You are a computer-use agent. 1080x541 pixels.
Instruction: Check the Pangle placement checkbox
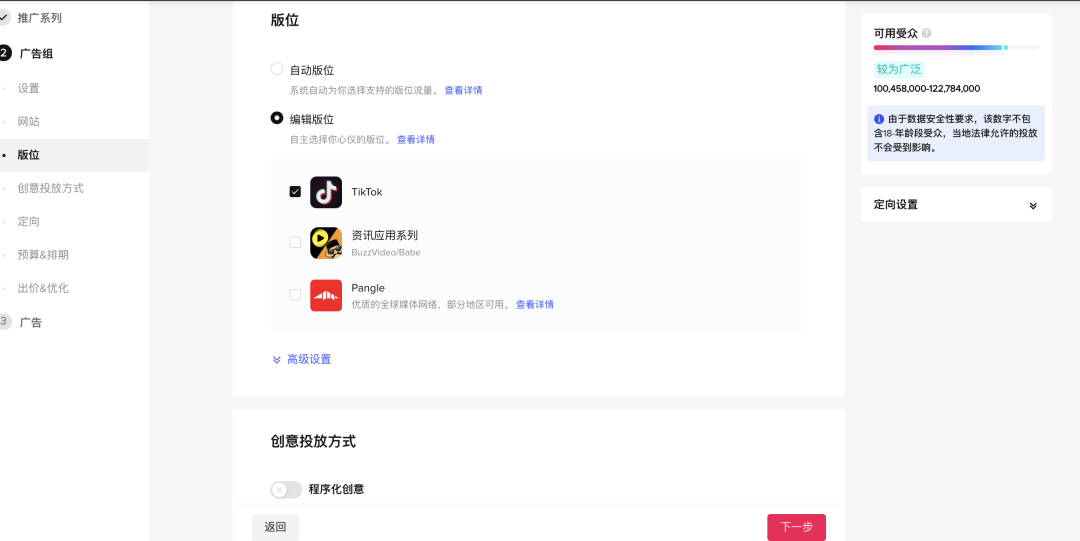point(295,295)
